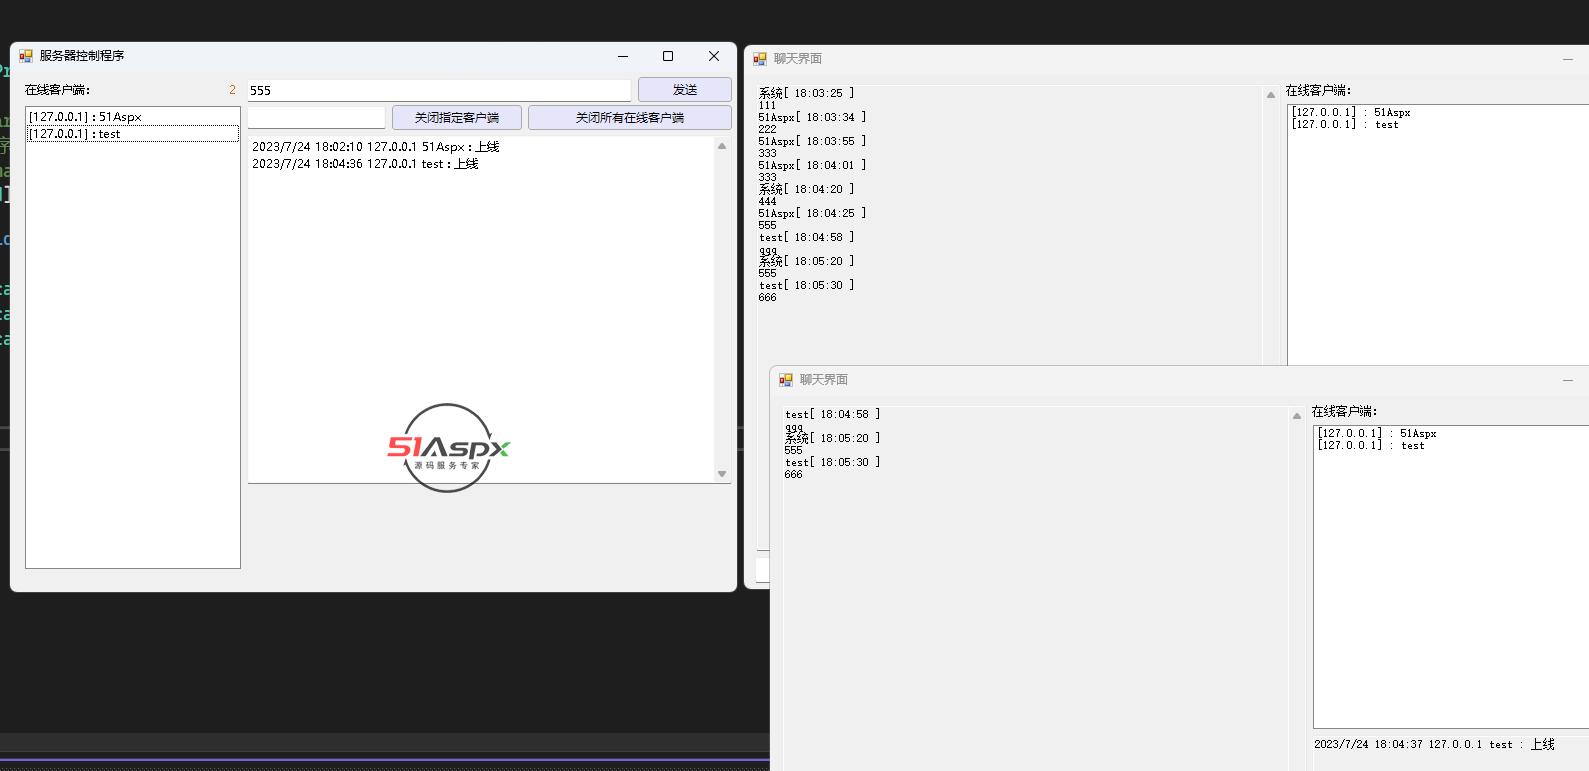Click the upper chat window's title bar icon

760,59
